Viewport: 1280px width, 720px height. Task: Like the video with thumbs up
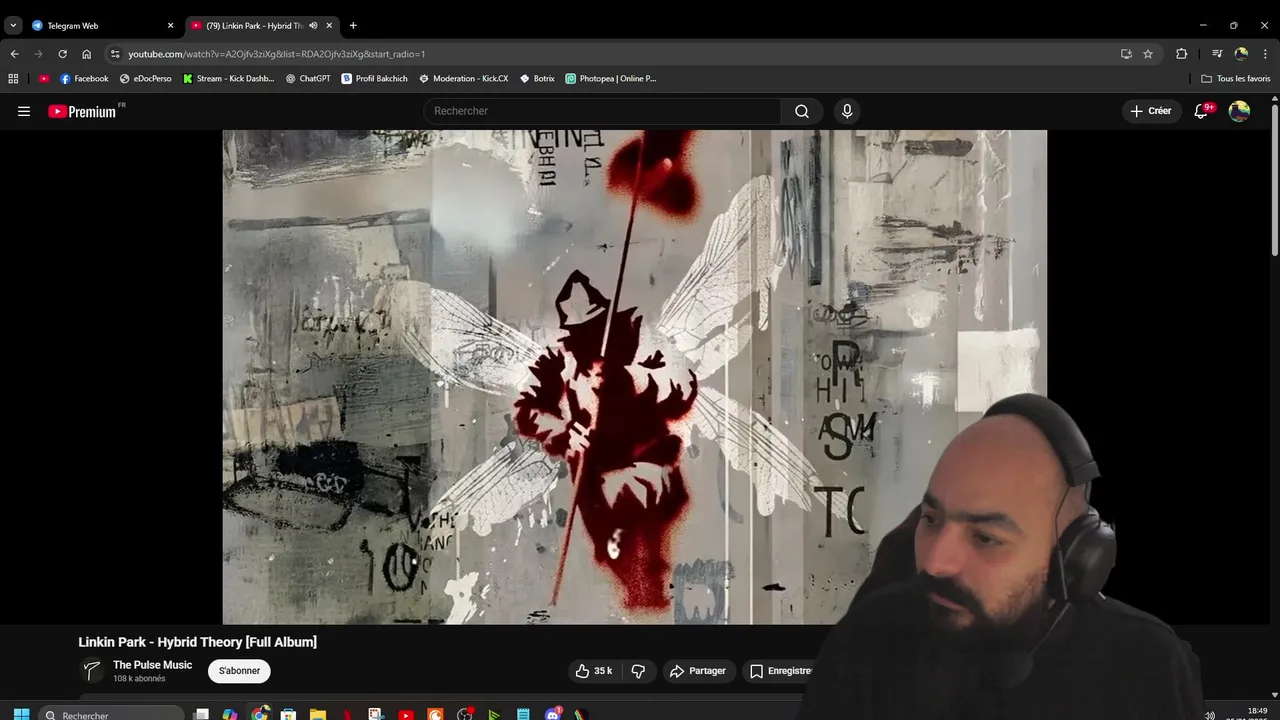[x=593, y=671]
